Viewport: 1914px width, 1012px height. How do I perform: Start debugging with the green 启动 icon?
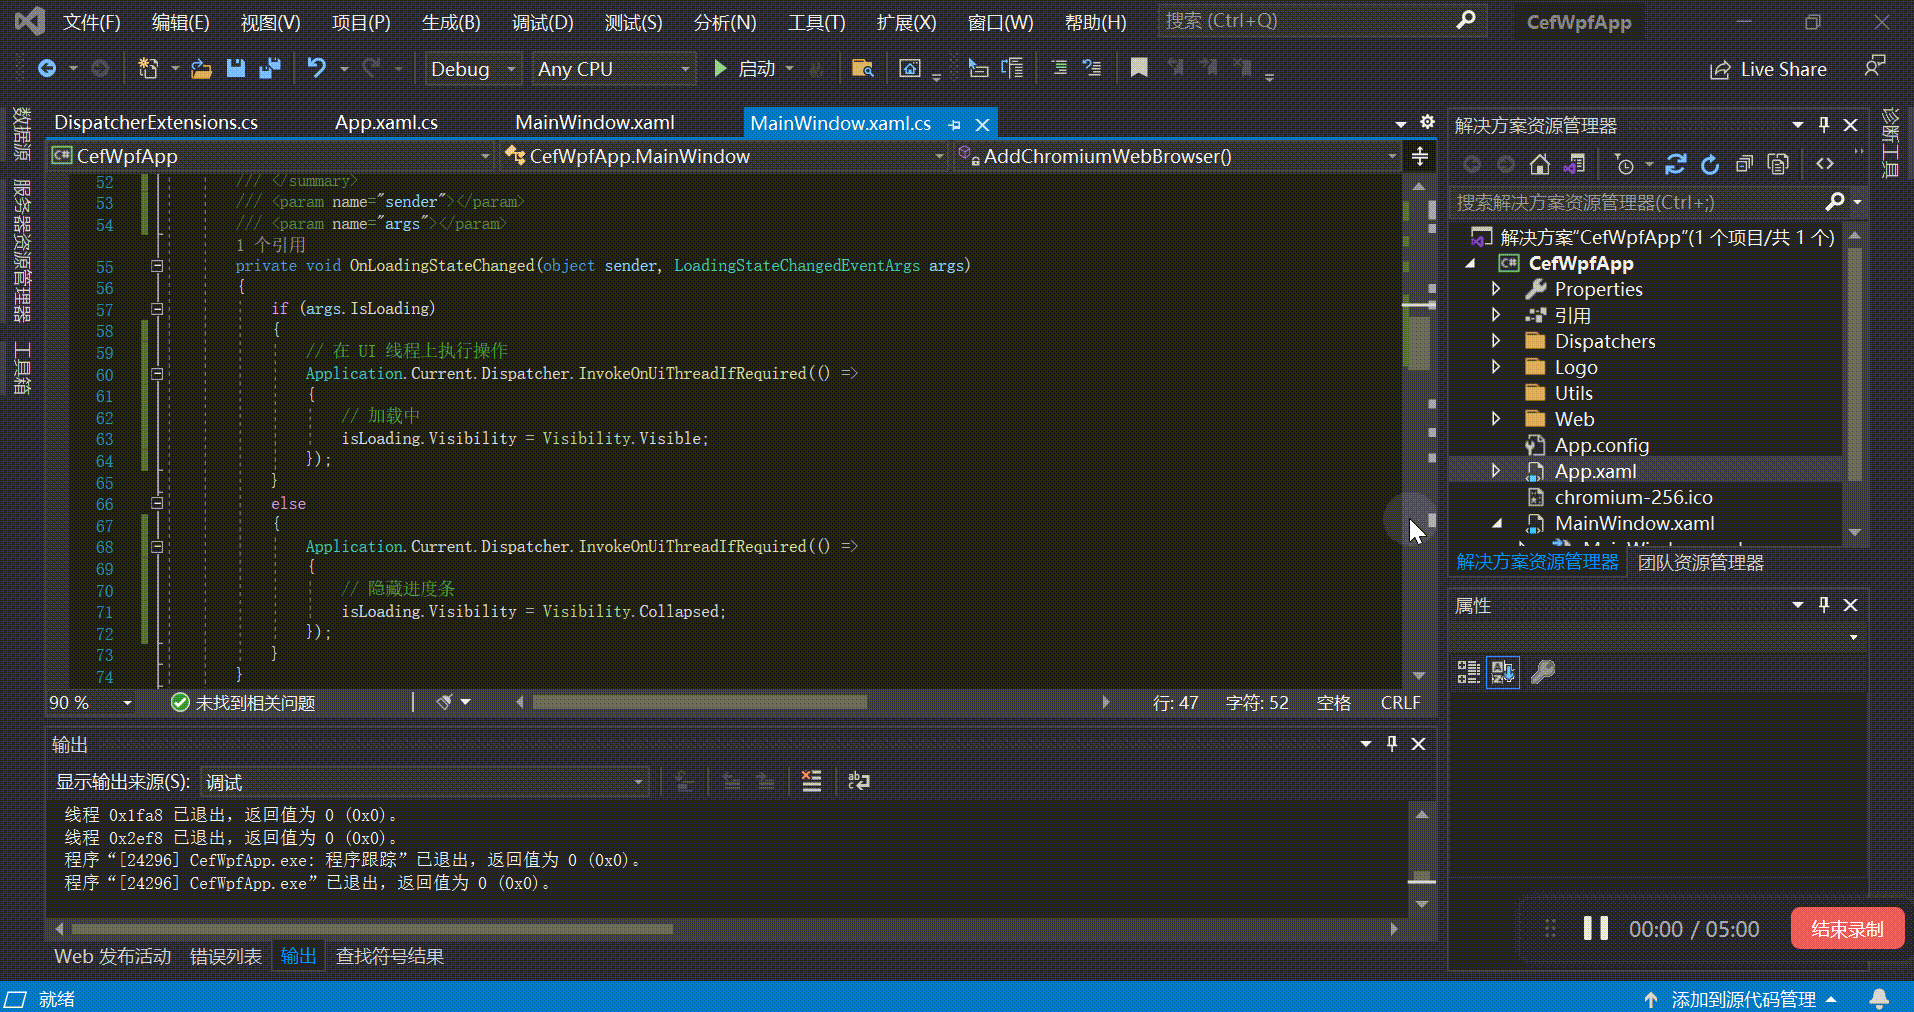coord(721,69)
